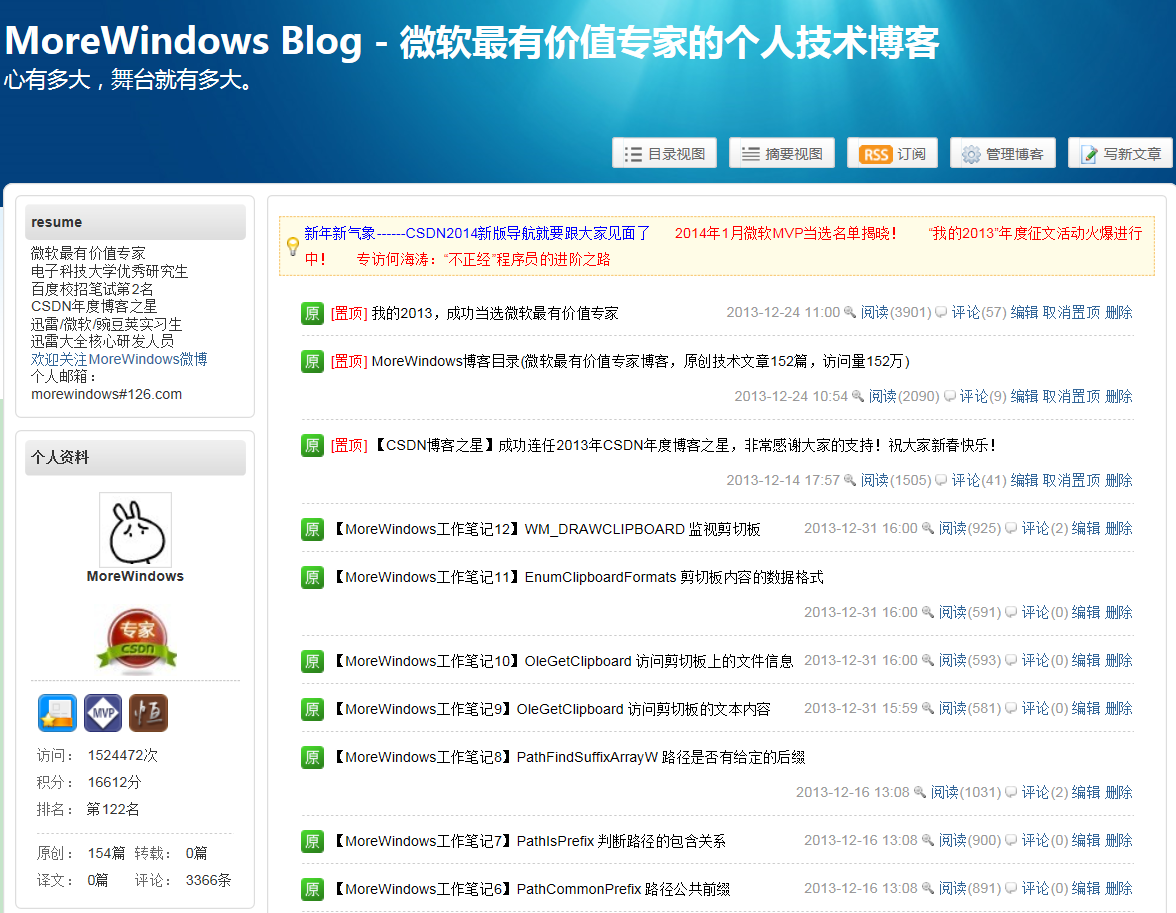Click 写新文章 to write new post
This screenshot has height=913, width=1176.
pos(1120,153)
